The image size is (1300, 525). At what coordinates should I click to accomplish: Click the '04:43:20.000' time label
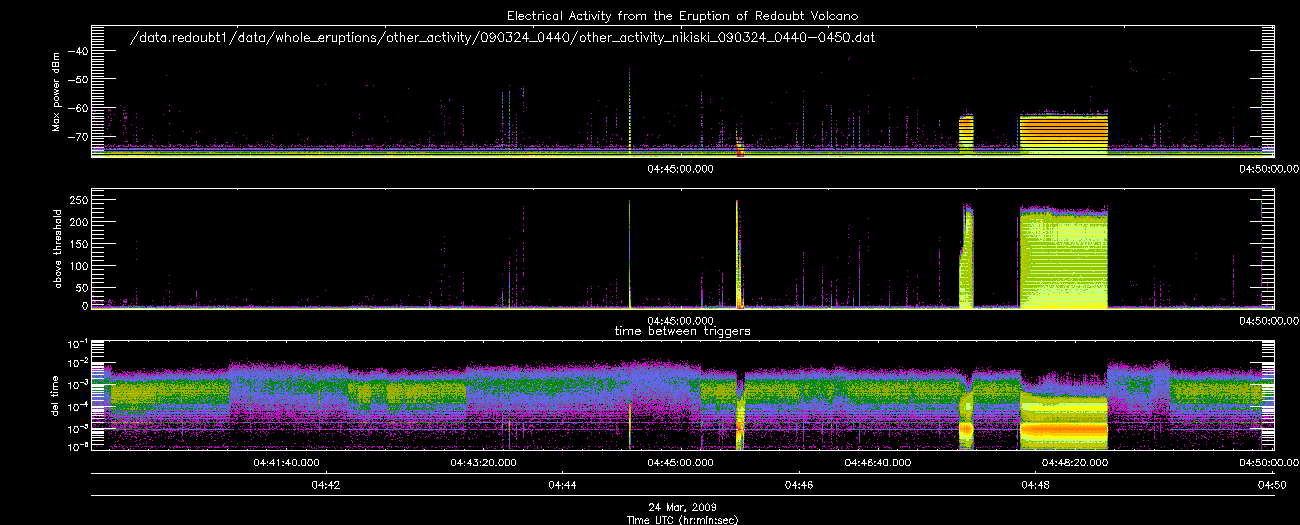point(483,462)
